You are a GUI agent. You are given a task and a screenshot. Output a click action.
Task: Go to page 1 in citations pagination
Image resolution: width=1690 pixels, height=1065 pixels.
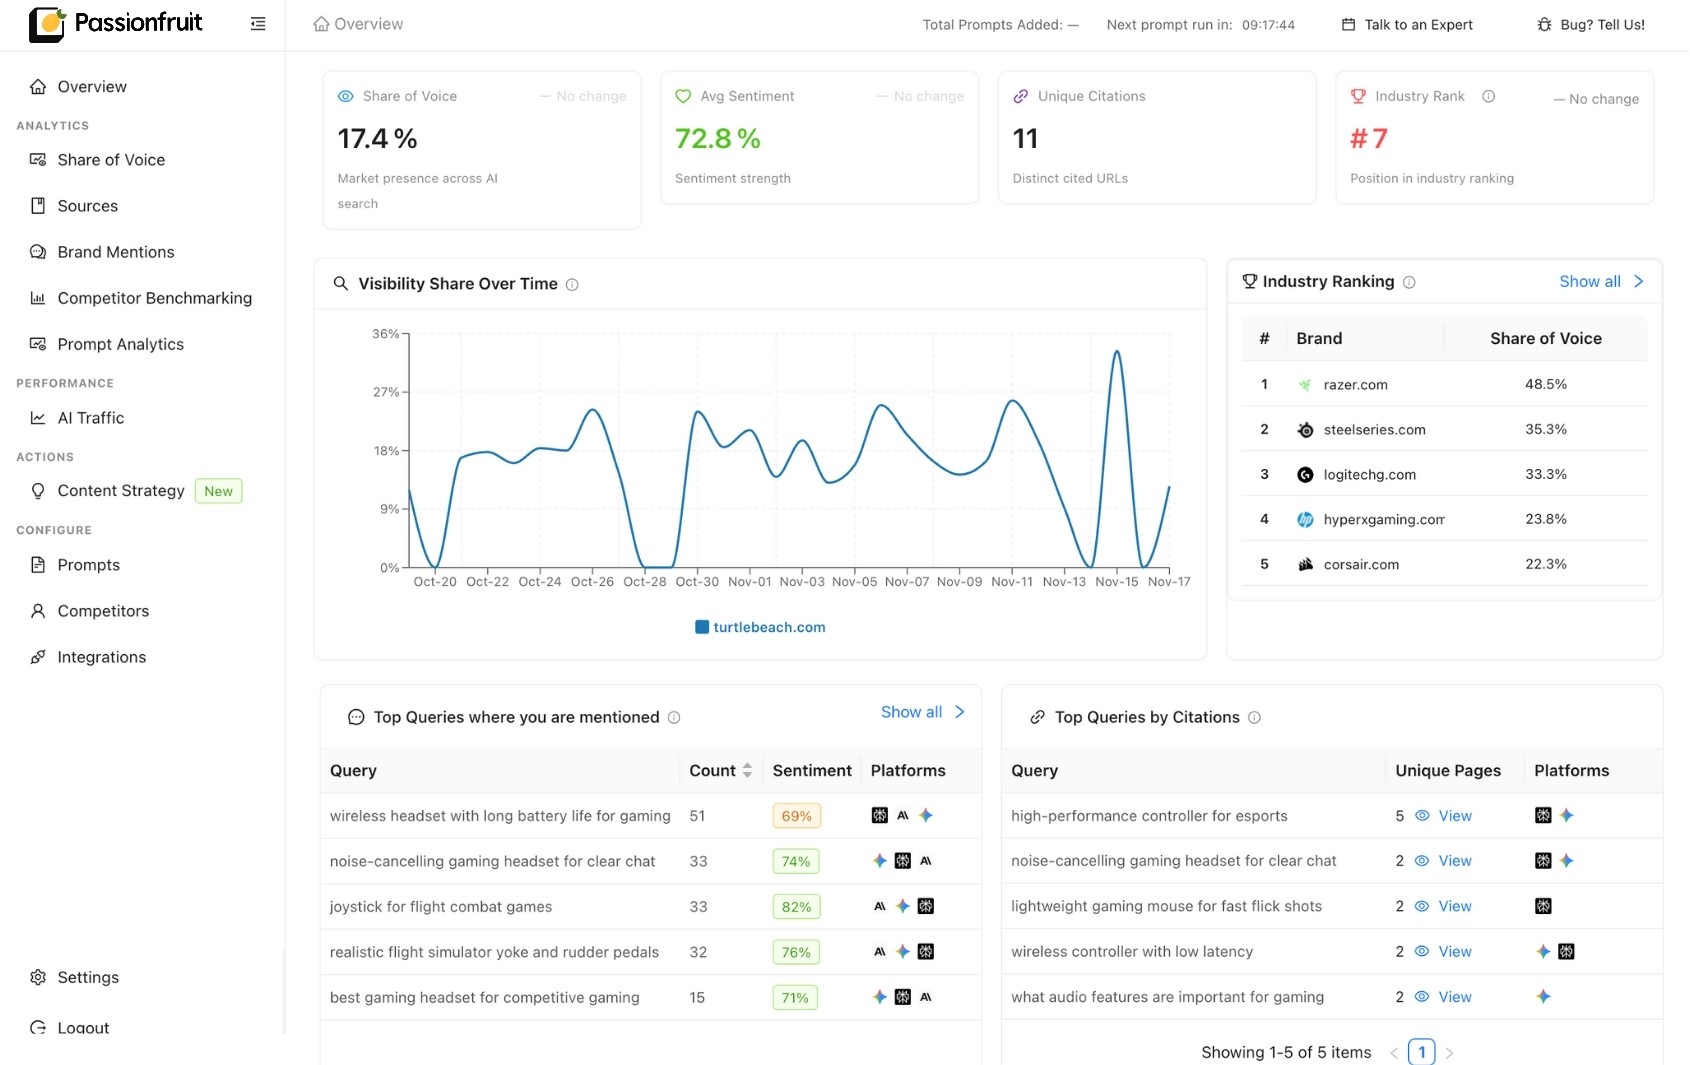tap(1421, 1052)
